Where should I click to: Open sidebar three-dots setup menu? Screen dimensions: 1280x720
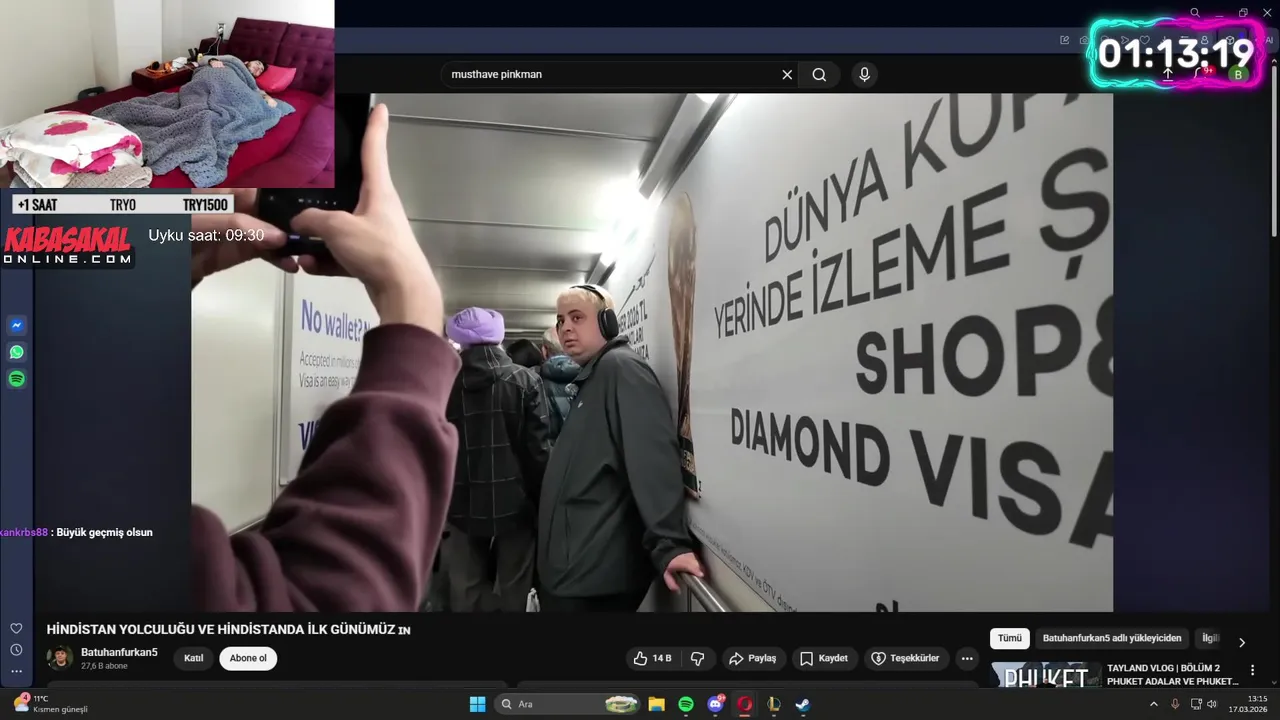click(16, 671)
